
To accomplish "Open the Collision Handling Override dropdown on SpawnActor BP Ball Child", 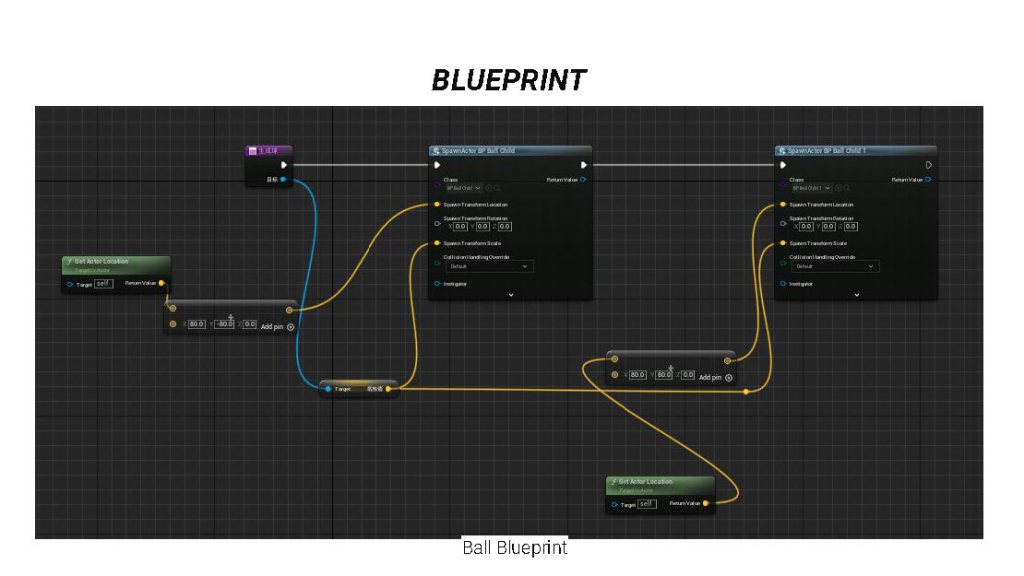I will 489,267.
